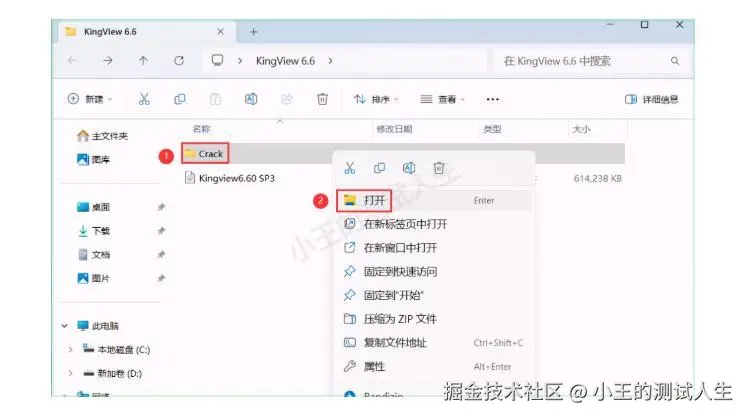Click KingView 6.6 in the address path
Screen dimensions: 746x416
pyautogui.click(x=285, y=61)
